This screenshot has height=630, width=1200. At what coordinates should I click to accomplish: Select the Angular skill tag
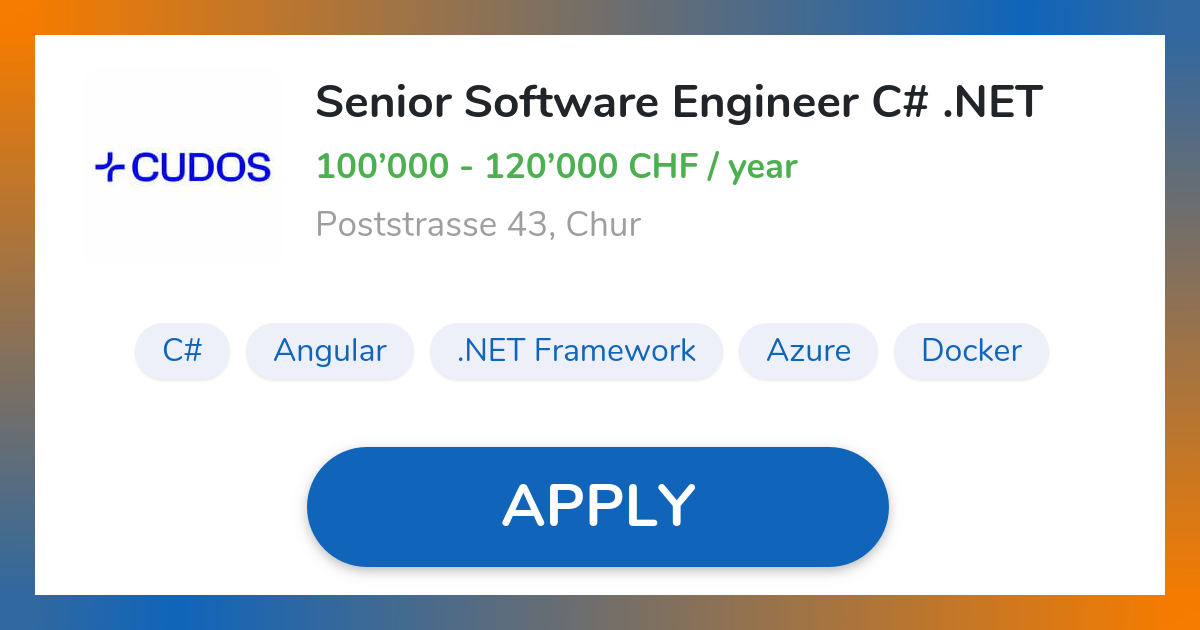tap(330, 351)
